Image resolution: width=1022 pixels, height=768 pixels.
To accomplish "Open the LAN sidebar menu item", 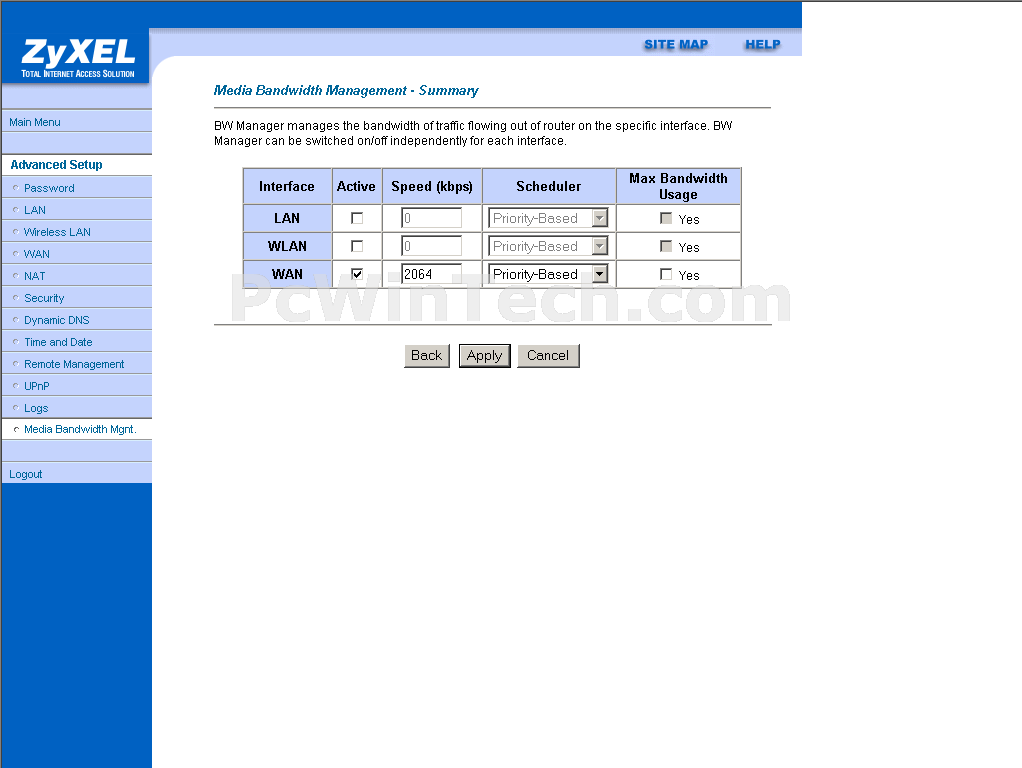I will [35, 210].
